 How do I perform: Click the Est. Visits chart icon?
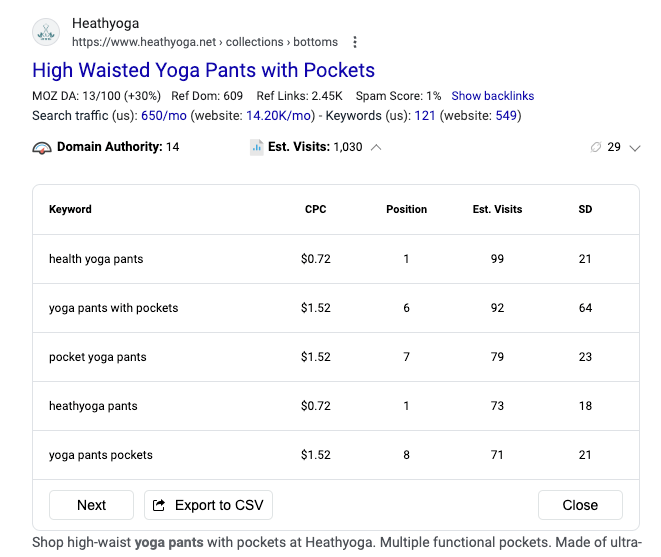[257, 148]
